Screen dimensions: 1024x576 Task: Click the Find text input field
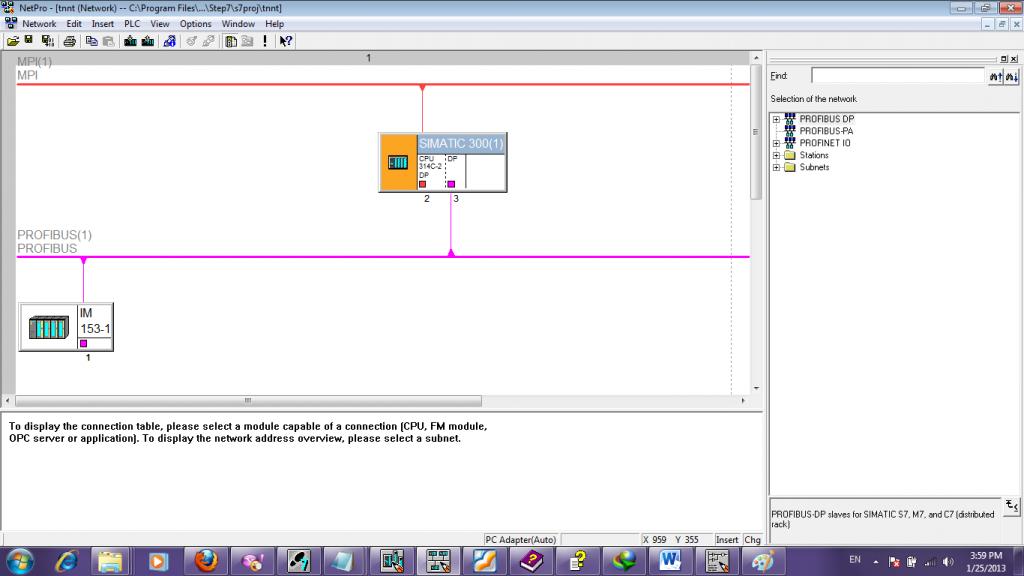(x=897, y=76)
